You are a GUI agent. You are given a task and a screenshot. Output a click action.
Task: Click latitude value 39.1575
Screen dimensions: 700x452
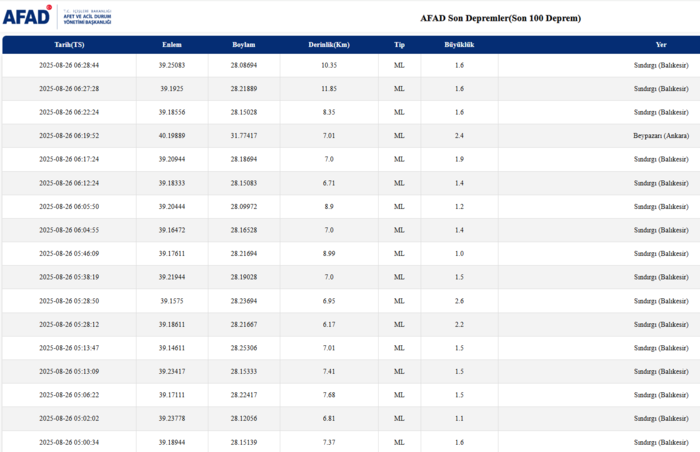point(172,301)
